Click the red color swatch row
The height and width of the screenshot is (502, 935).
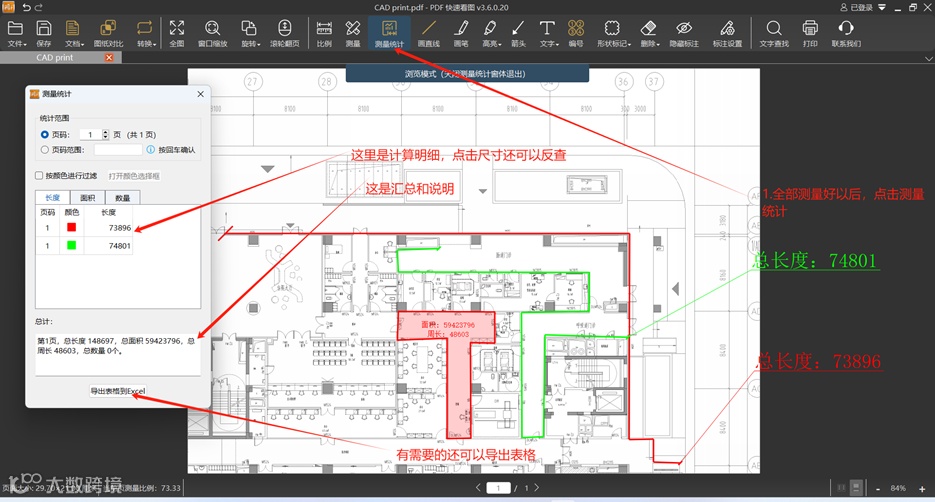[x=72, y=227]
